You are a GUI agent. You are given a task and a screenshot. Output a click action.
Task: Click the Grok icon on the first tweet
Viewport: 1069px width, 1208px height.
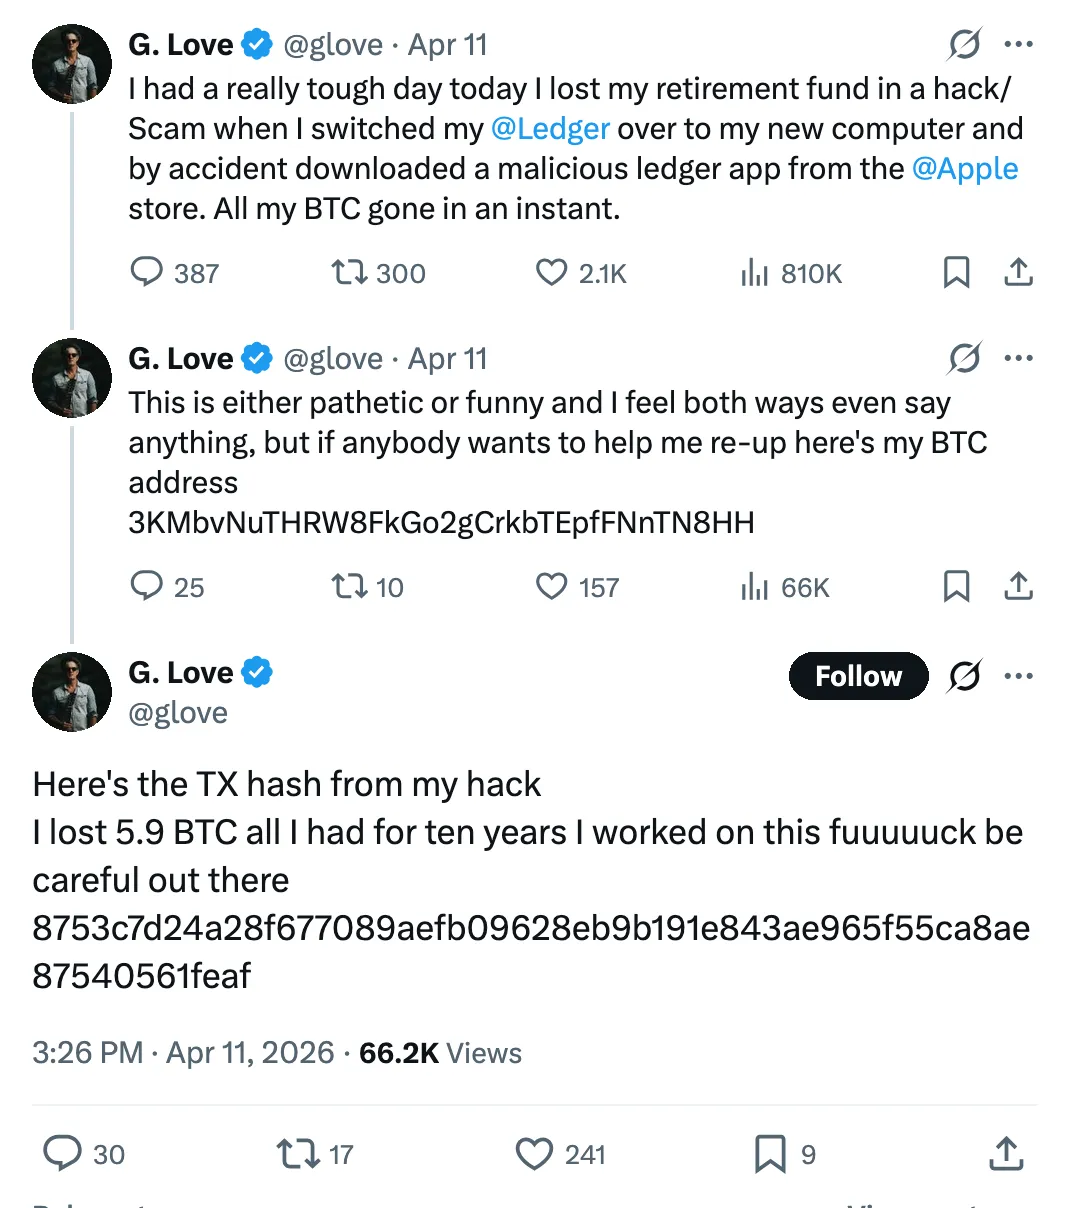coord(964,45)
